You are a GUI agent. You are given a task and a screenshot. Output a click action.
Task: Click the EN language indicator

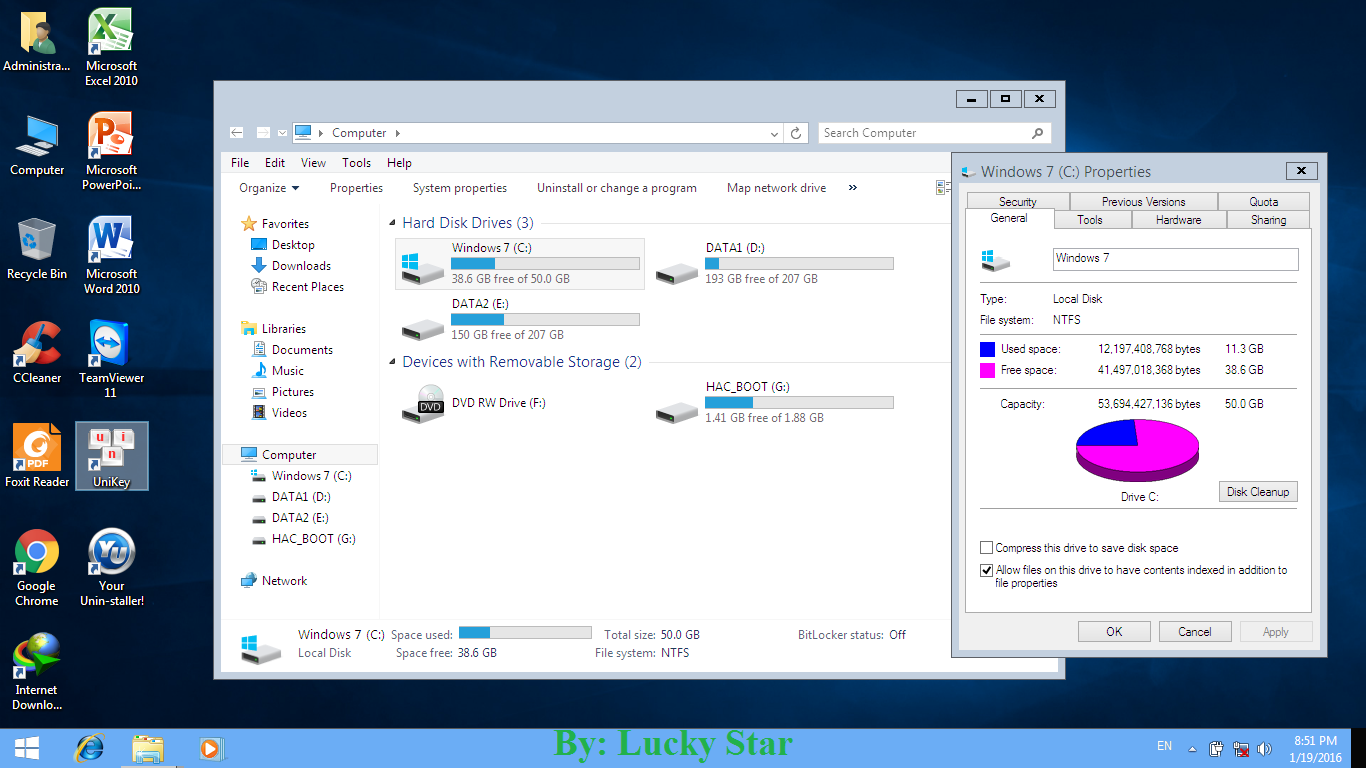click(x=1164, y=746)
